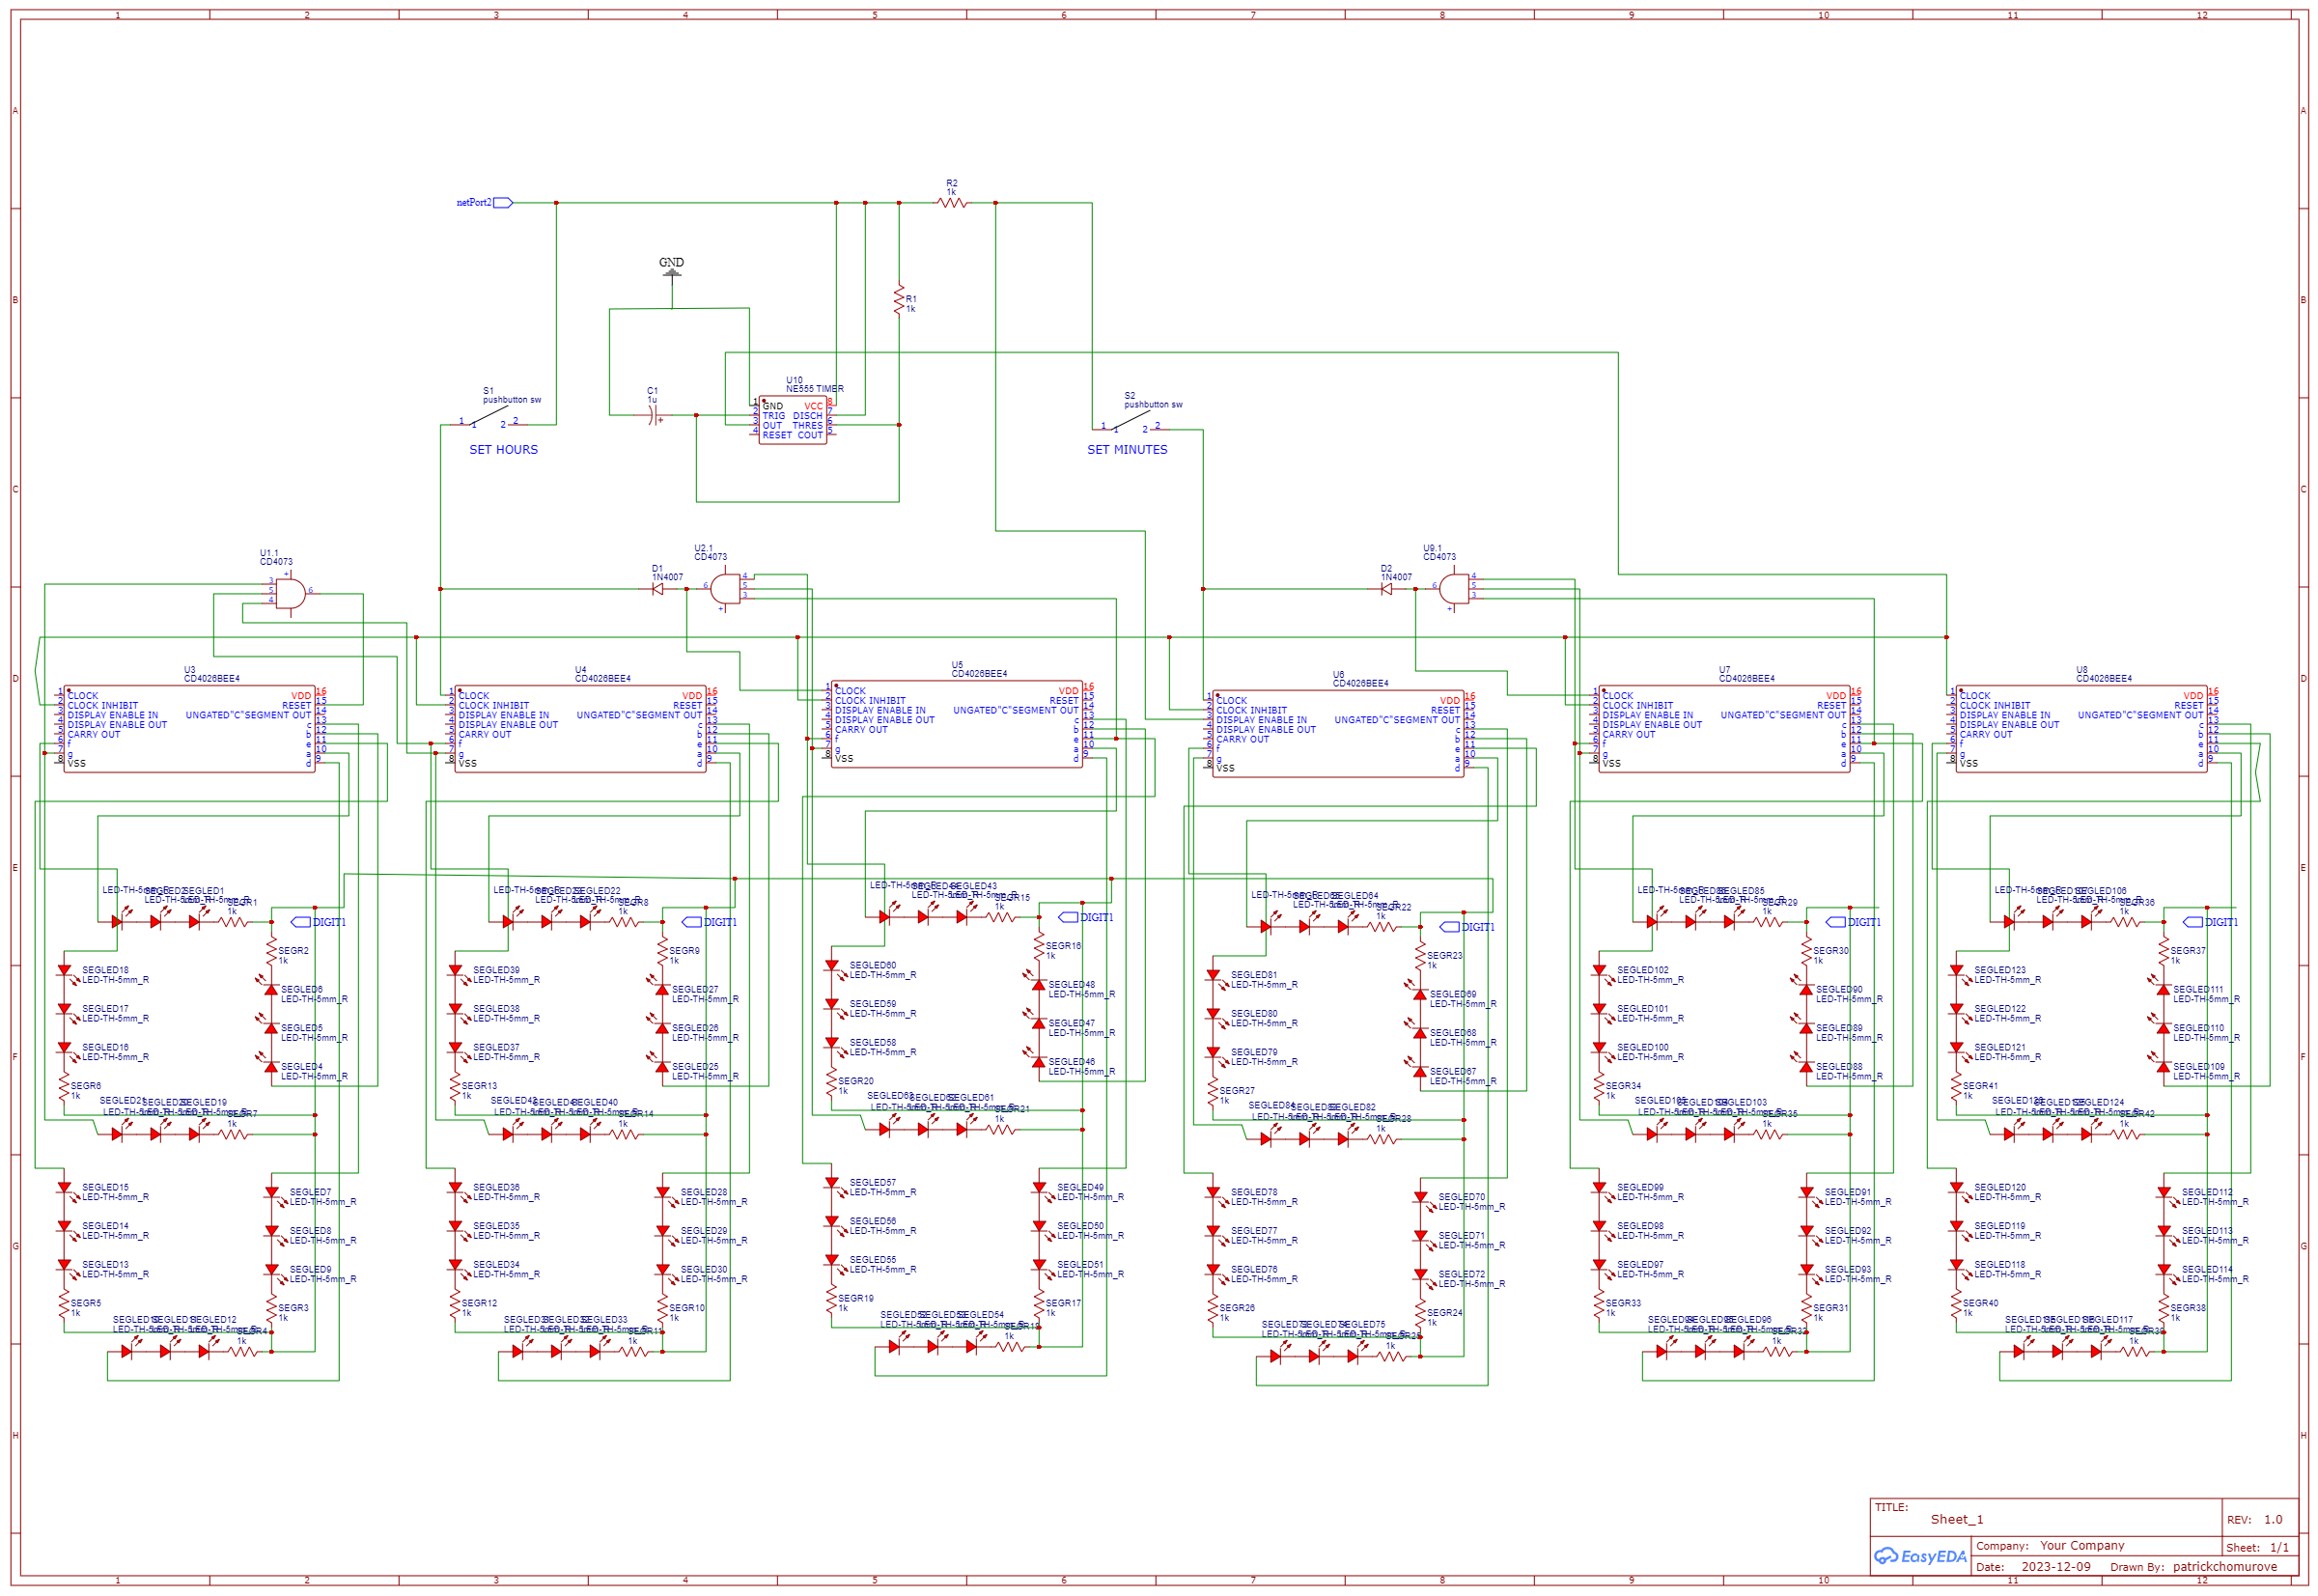2318x1596 pixels.
Task: Select the SEGLED39 LED symbol
Action: [x=455, y=972]
